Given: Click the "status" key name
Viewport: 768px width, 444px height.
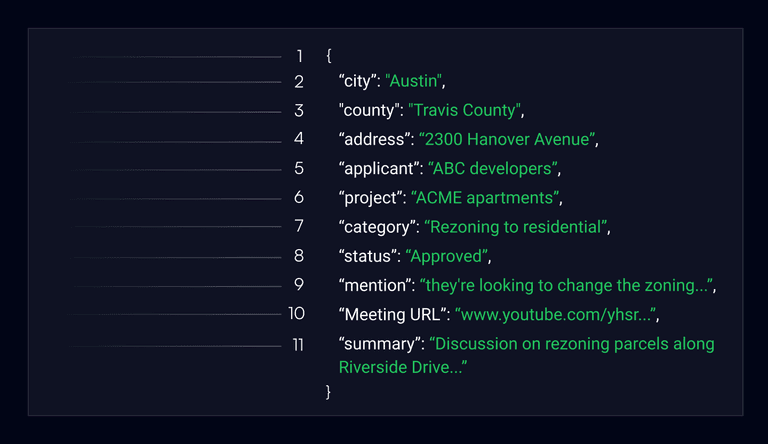Looking at the screenshot, I should click(x=366, y=256).
